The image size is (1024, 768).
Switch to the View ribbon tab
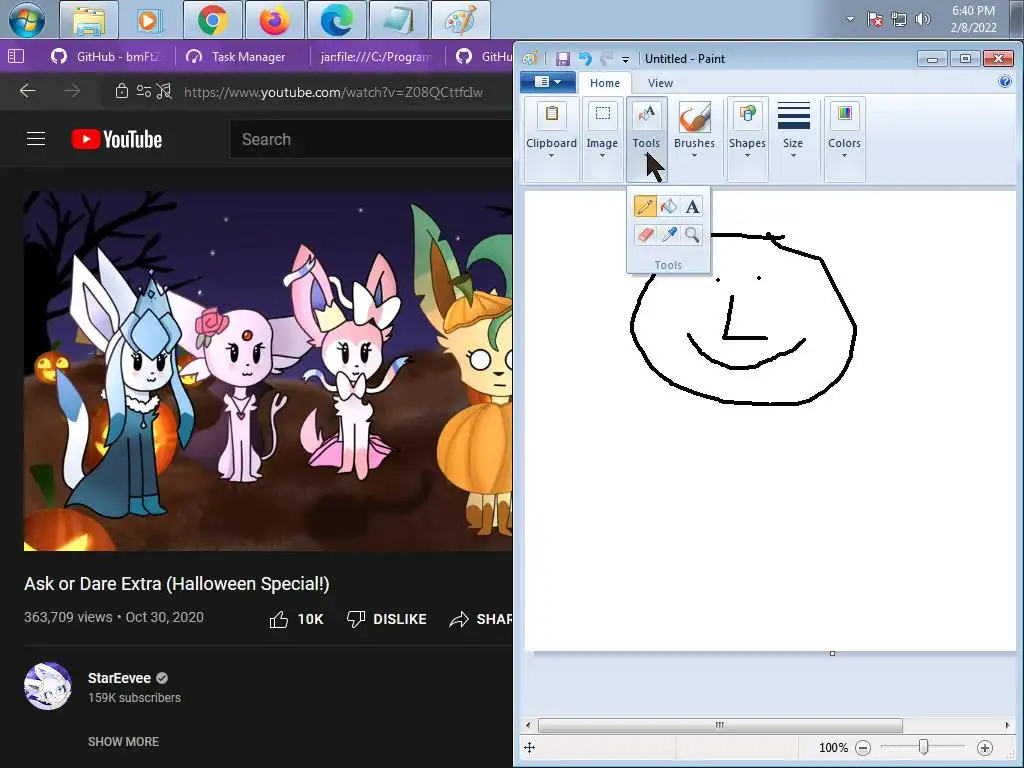660,83
